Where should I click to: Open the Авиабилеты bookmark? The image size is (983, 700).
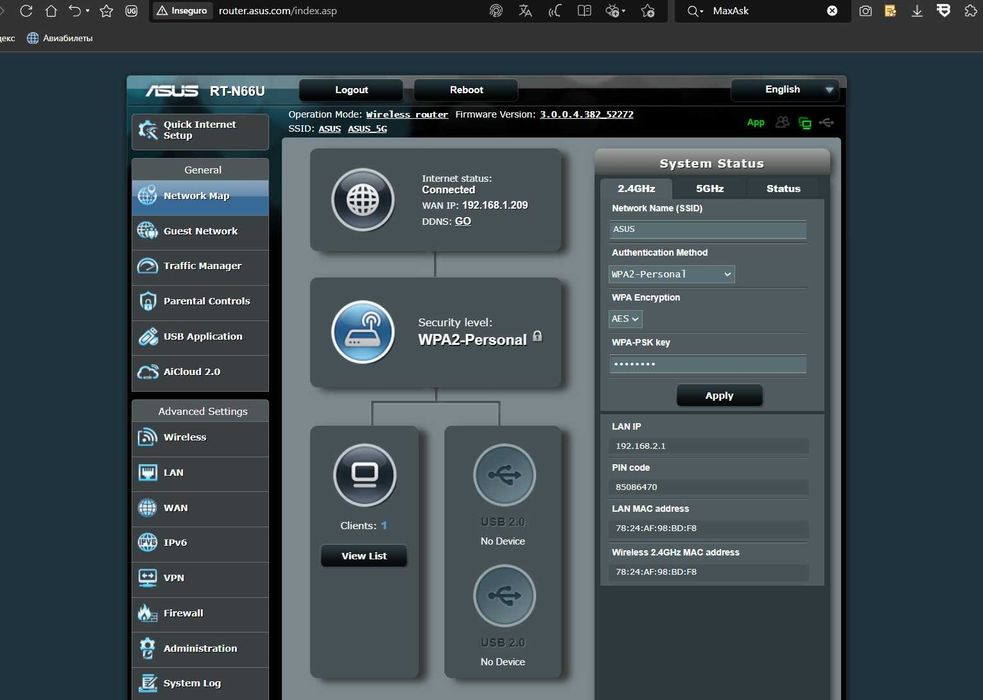click(x=60, y=38)
